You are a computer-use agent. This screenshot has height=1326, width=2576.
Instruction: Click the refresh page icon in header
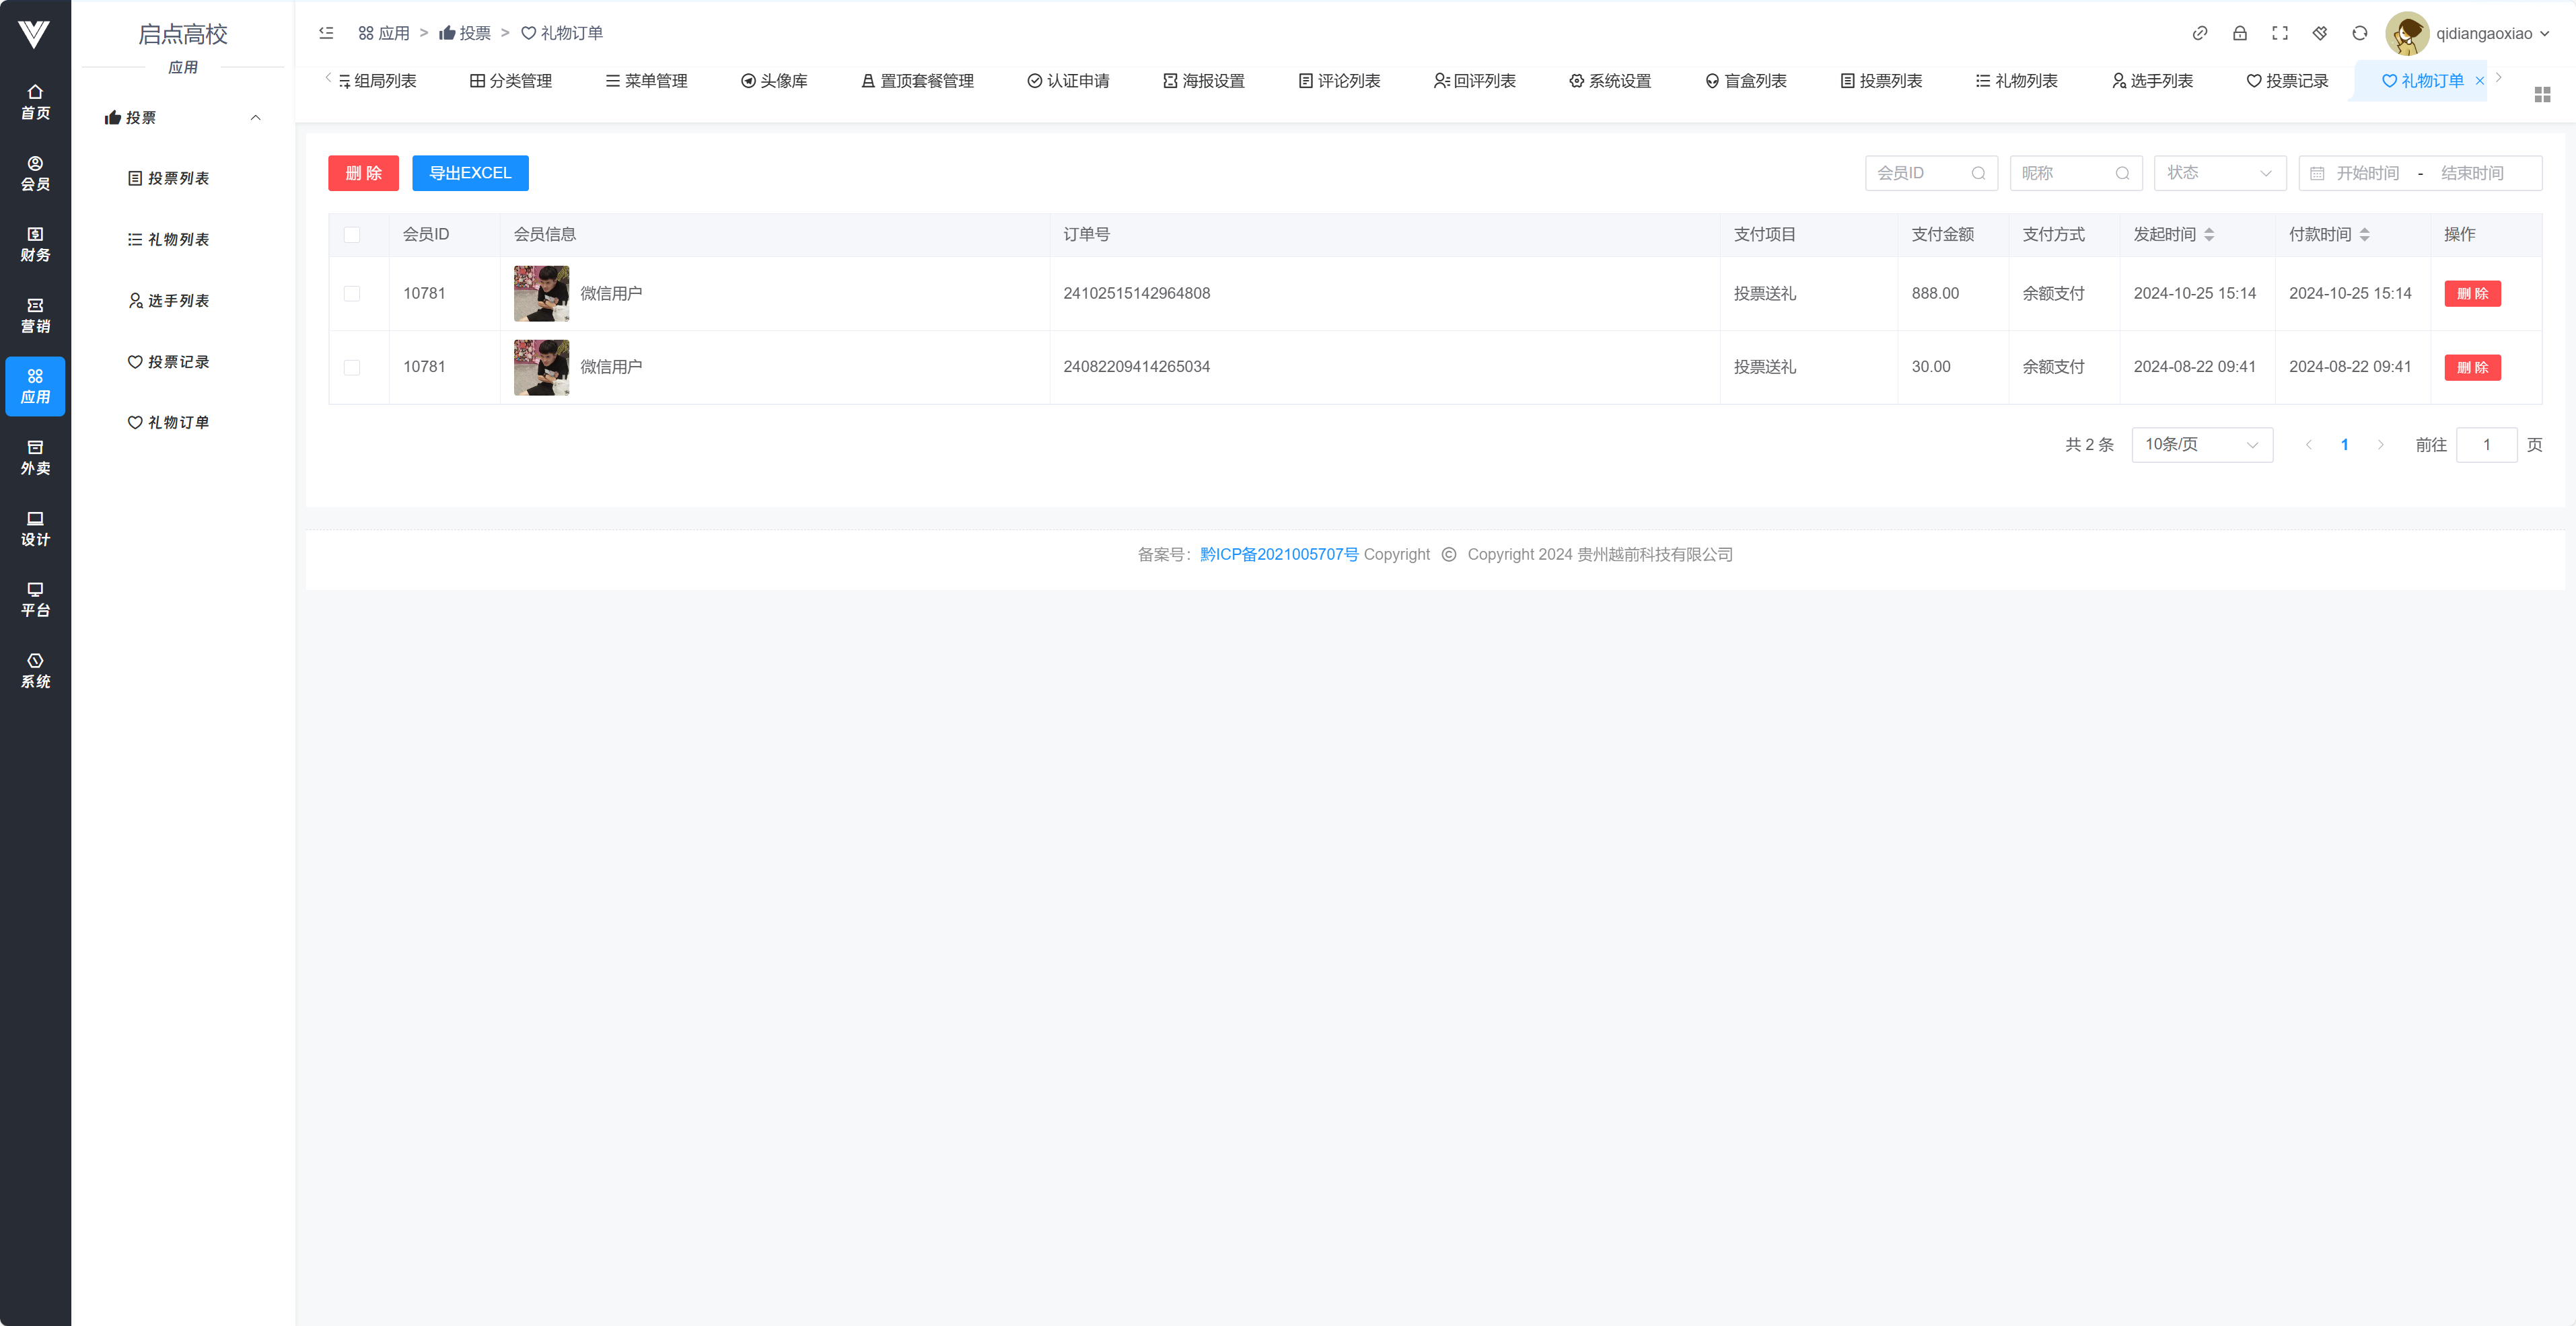point(2359,33)
